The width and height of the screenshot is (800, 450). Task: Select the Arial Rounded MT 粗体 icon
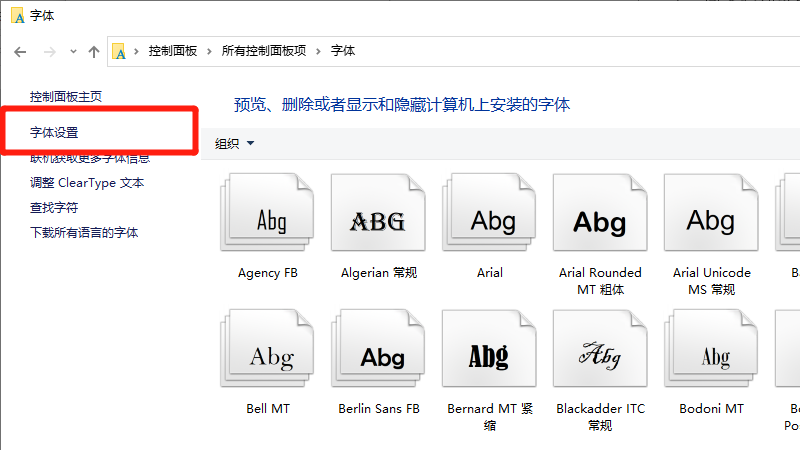(600, 212)
